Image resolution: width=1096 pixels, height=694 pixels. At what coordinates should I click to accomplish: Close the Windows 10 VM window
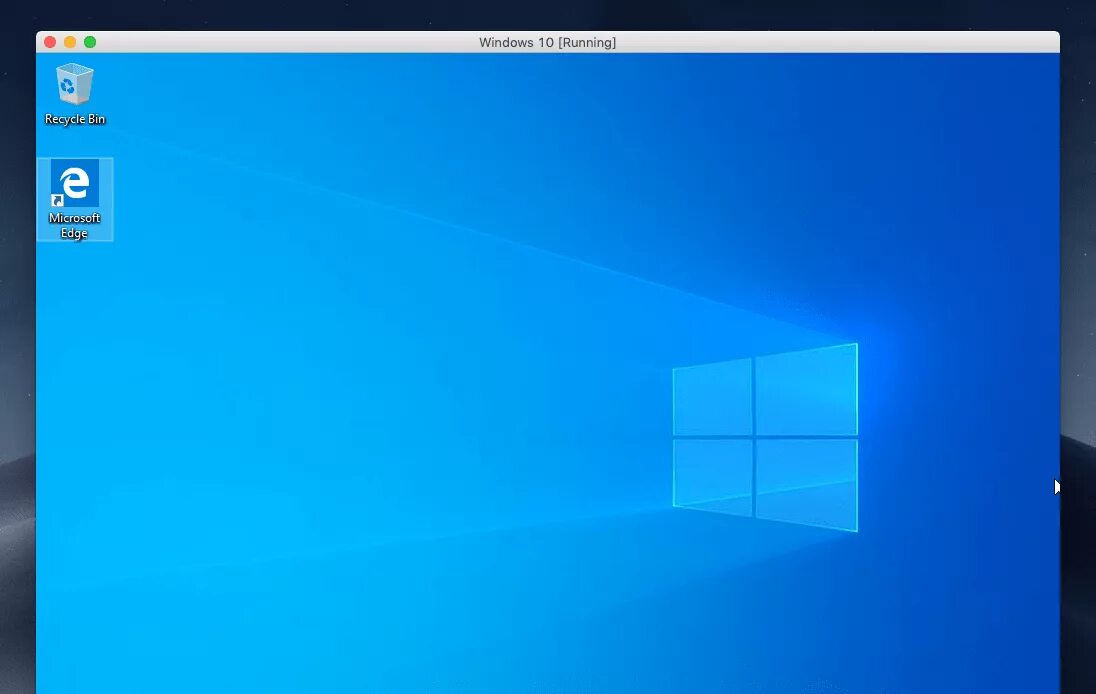50,42
